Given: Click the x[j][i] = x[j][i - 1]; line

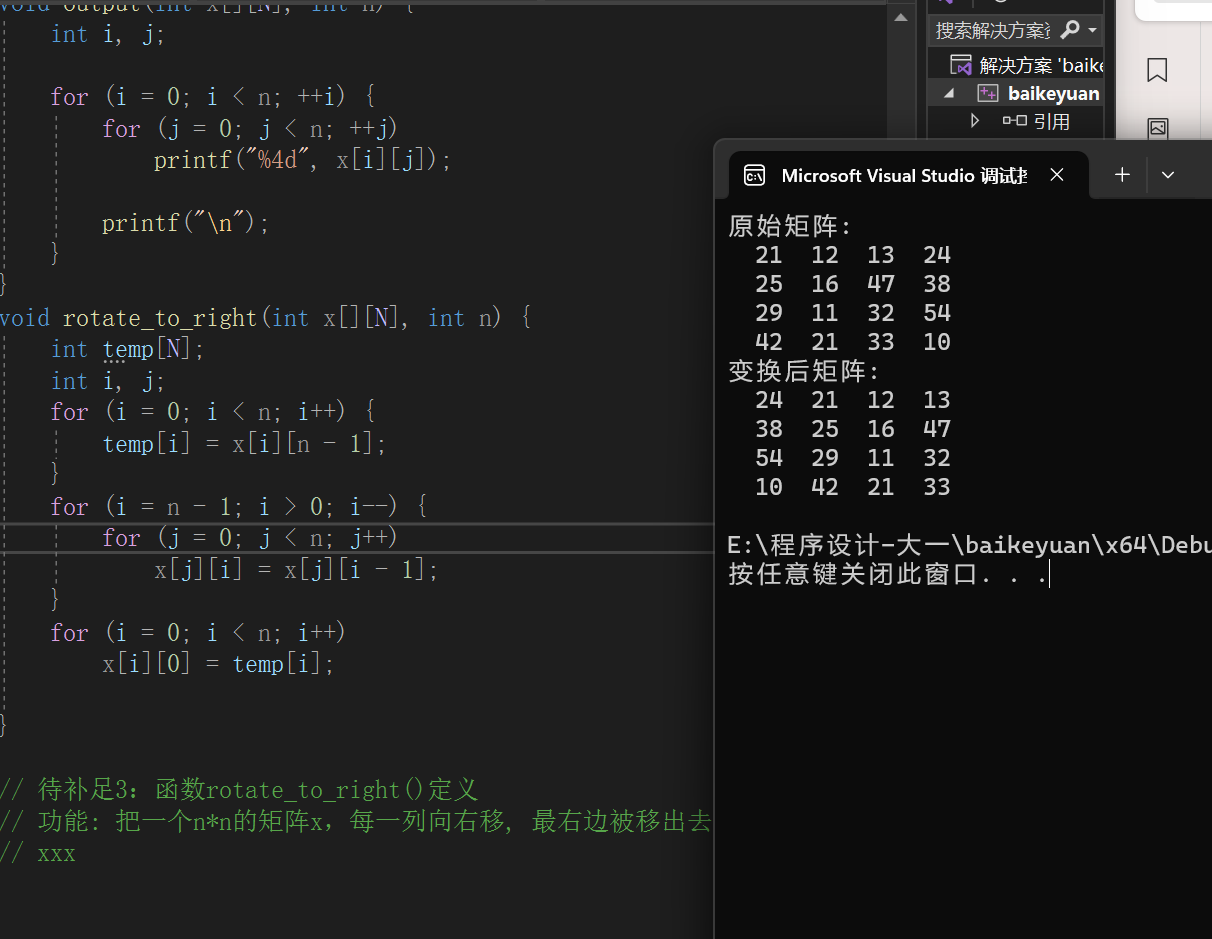Looking at the screenshot, I should point(296,570).
